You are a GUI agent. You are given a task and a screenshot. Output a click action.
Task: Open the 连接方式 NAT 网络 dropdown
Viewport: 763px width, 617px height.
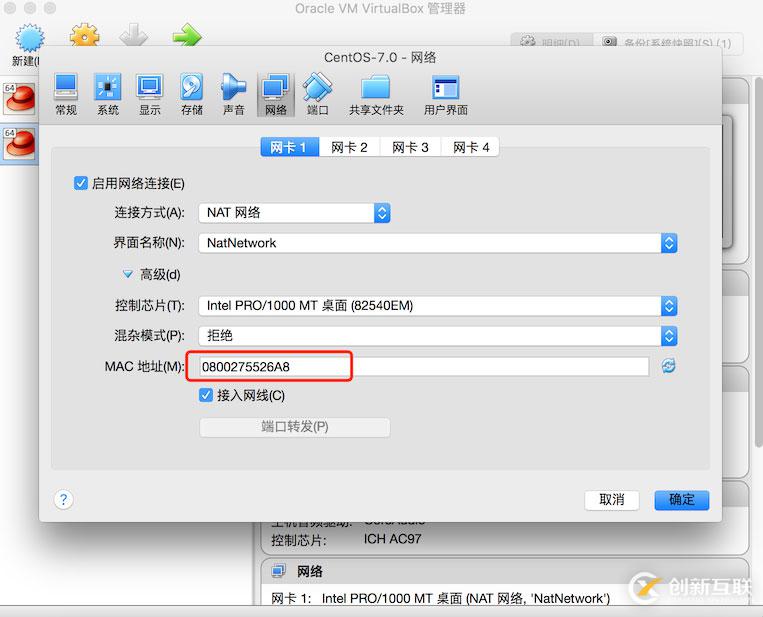294,213
